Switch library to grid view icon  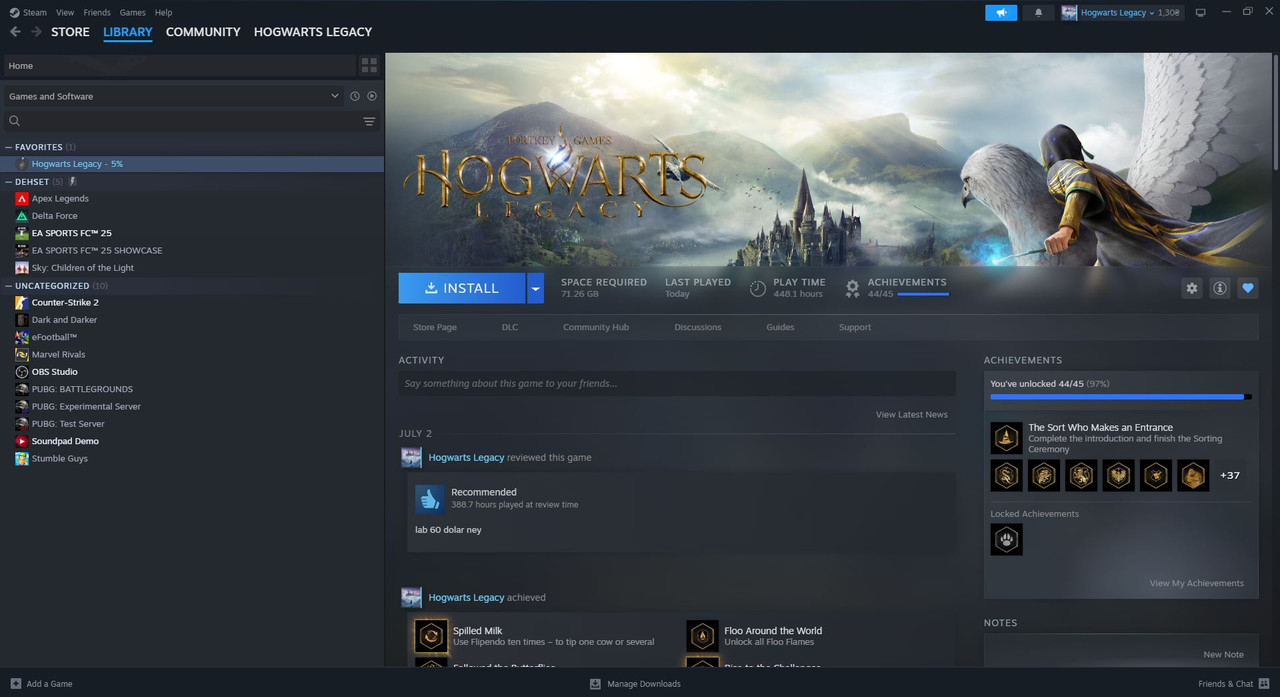point(369,65)
